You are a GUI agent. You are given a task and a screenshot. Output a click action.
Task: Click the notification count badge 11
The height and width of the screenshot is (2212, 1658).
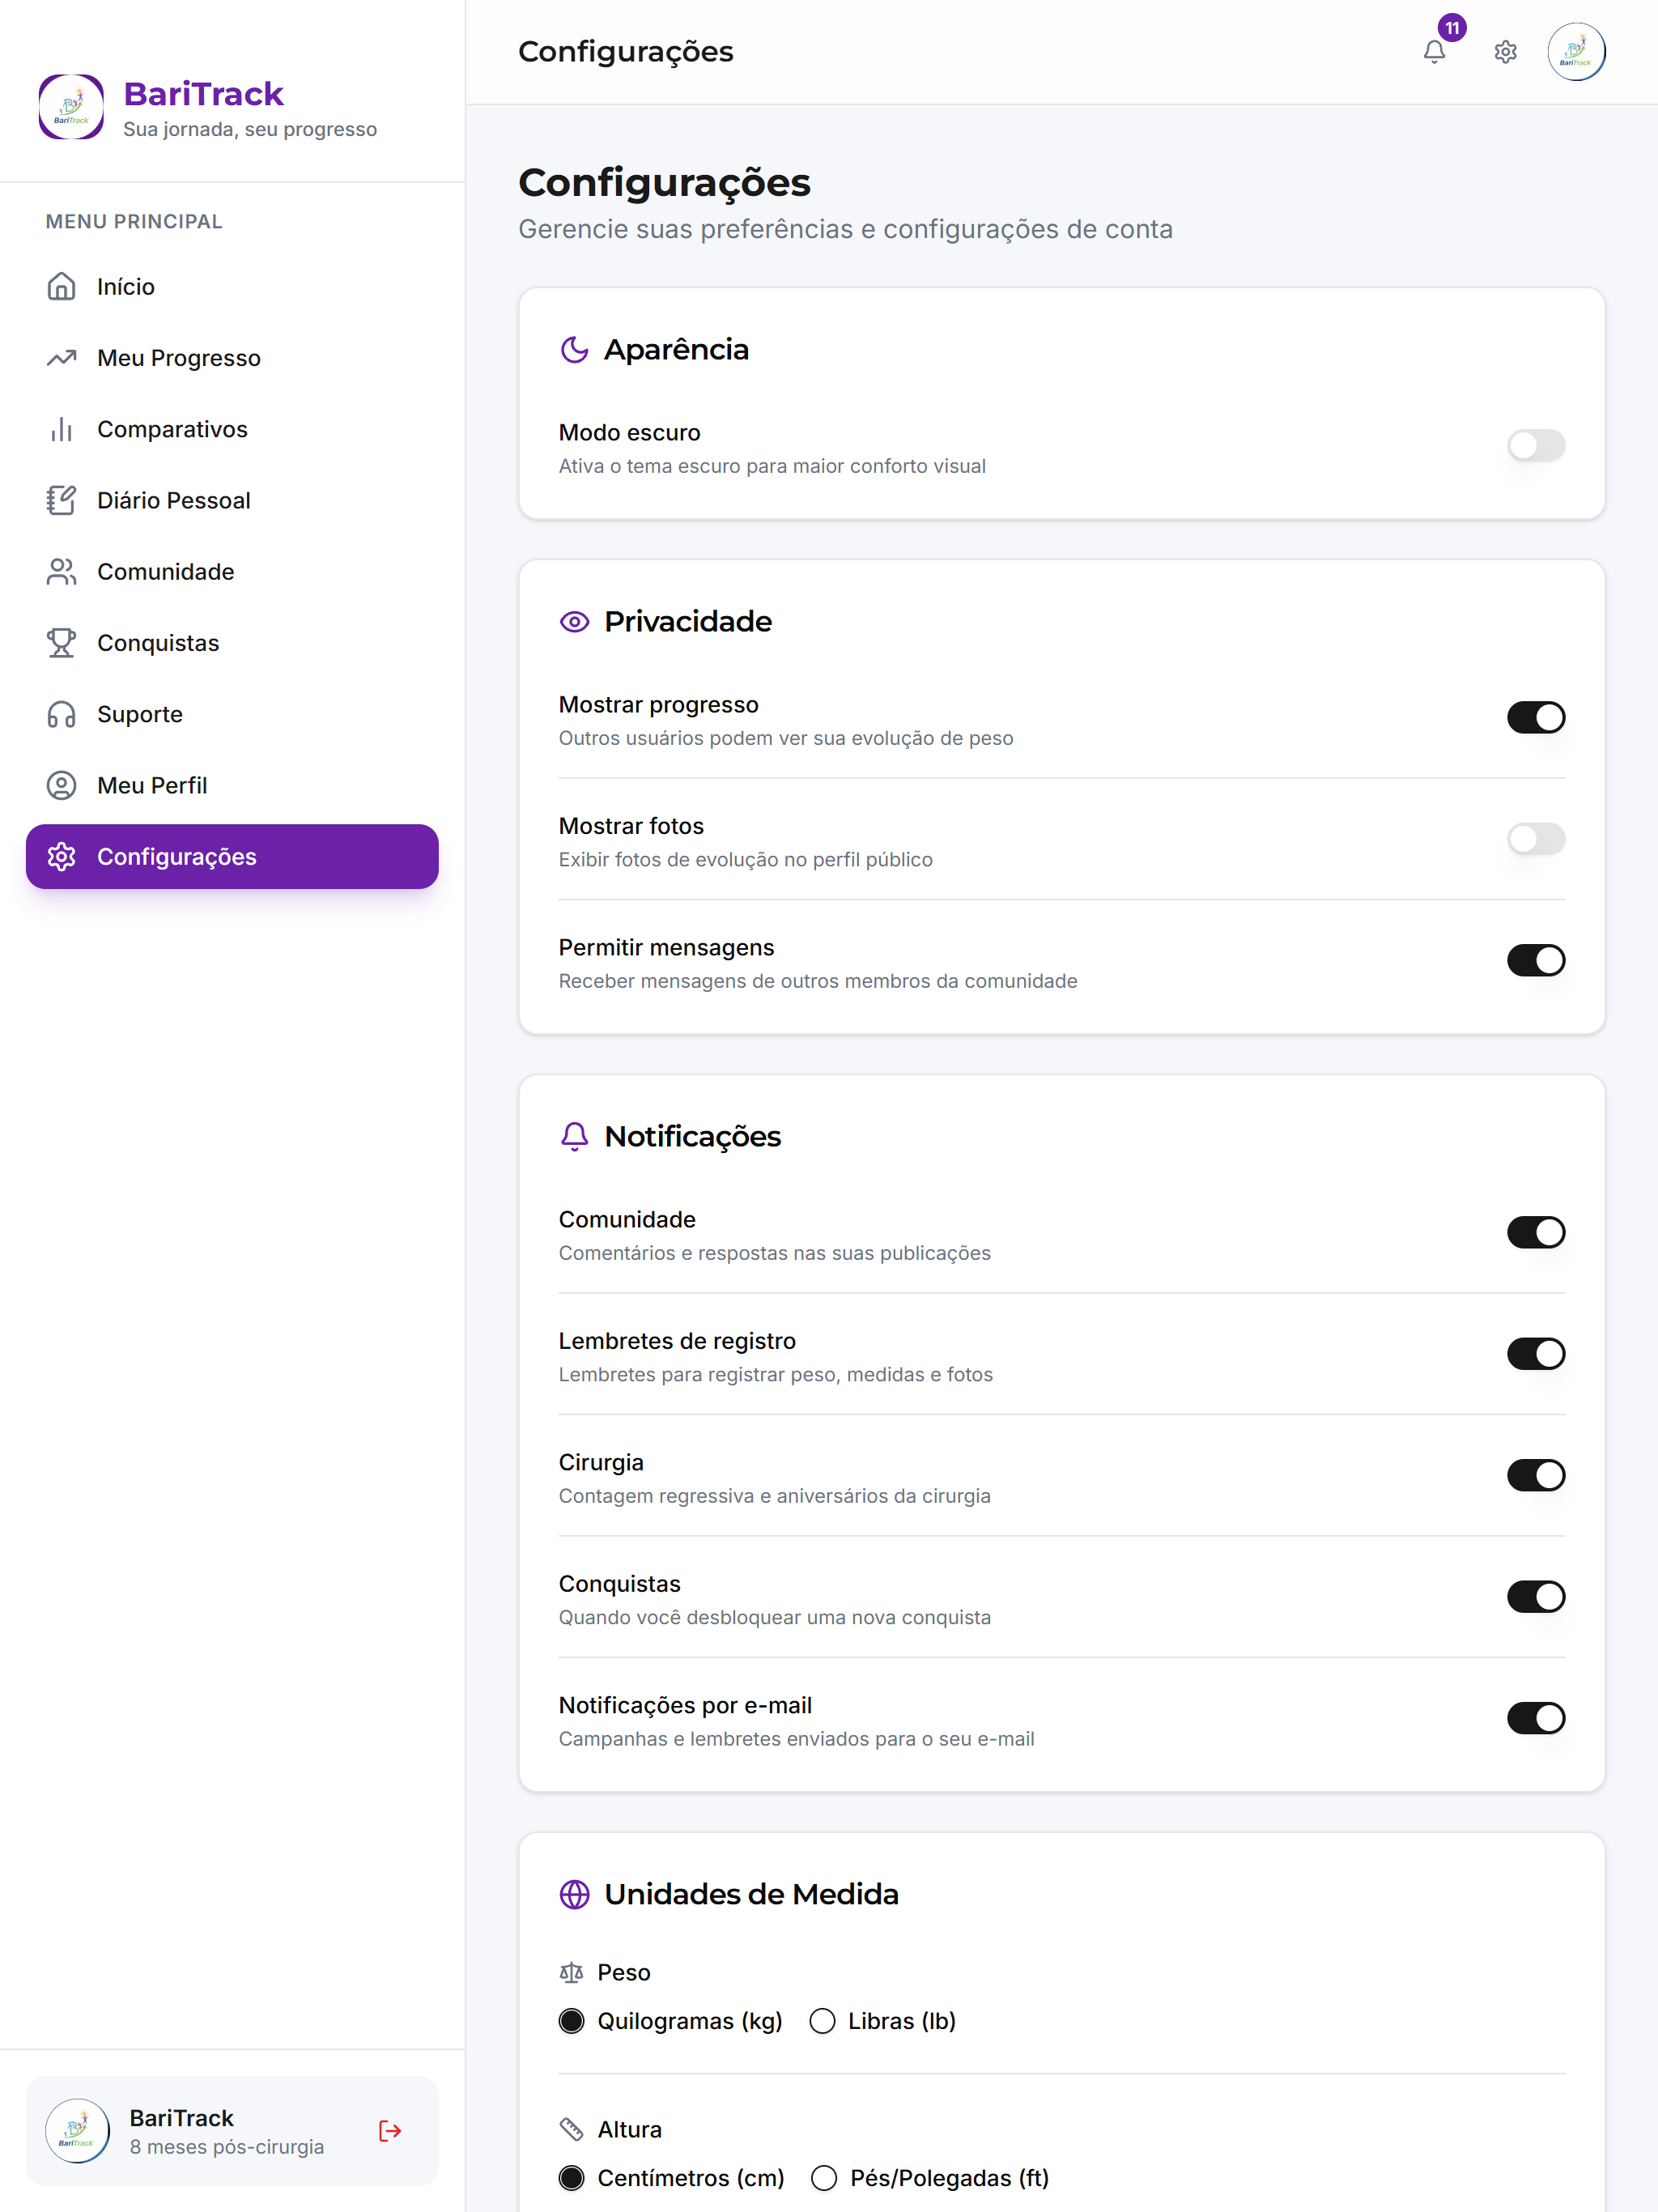[1452, 28]
